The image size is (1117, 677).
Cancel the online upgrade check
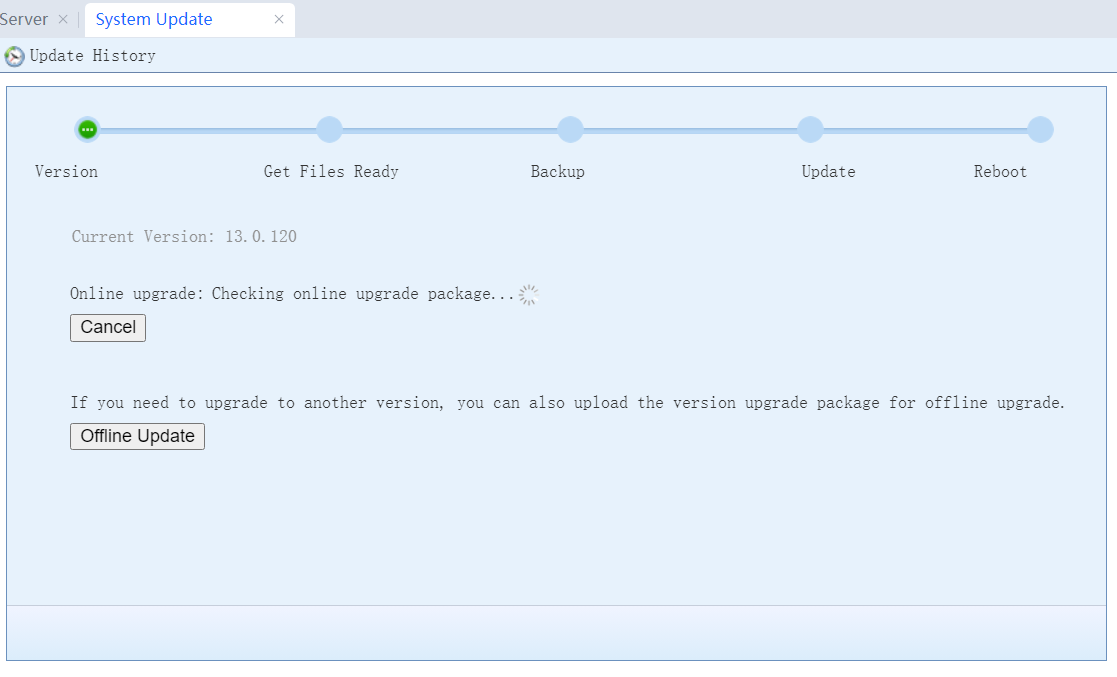[108, 327]
